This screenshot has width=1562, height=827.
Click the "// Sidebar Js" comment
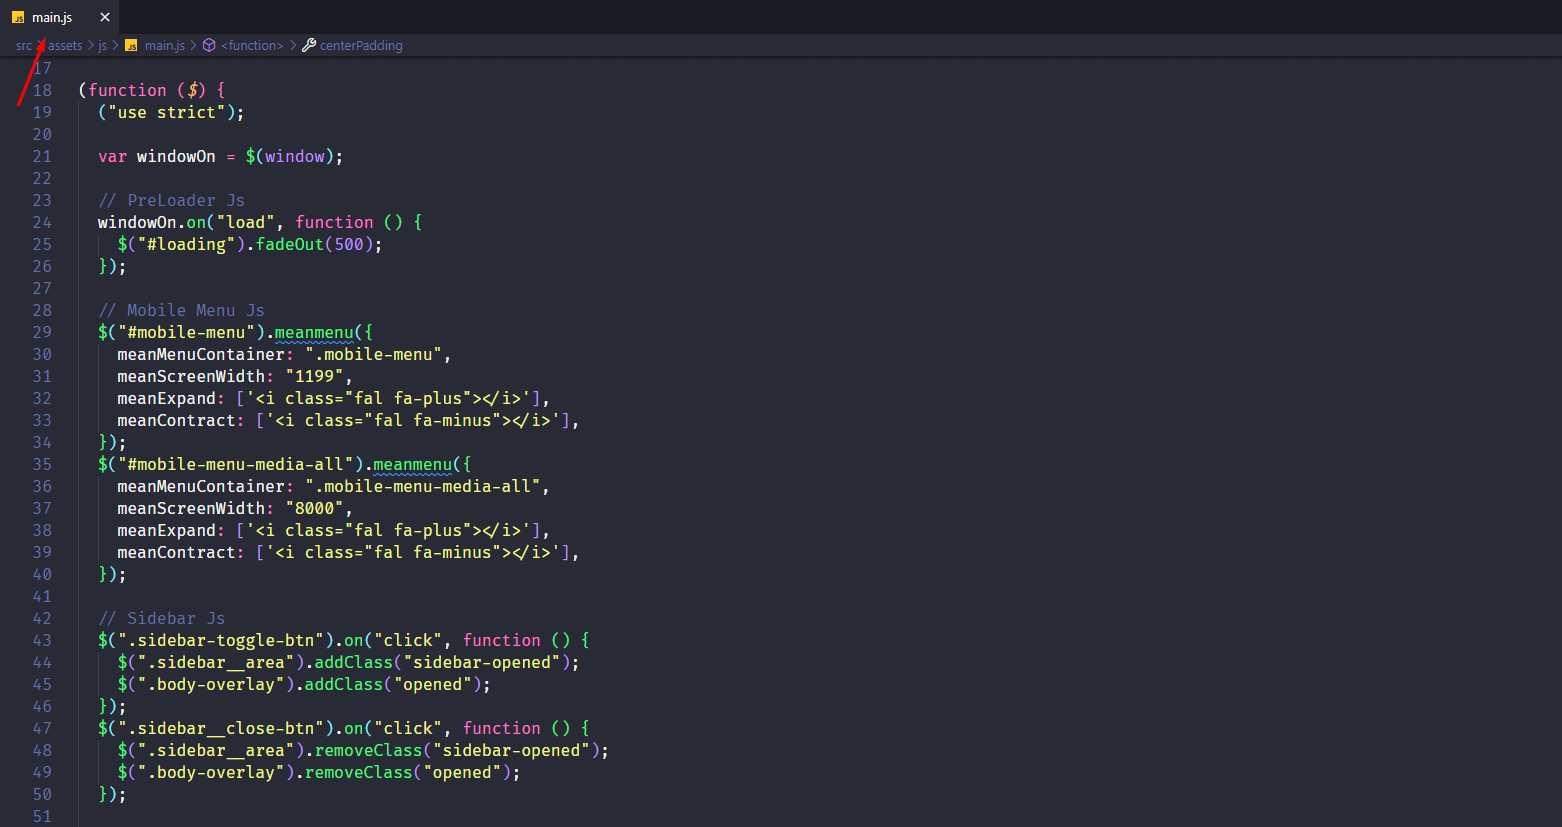click(x=161, y=618)
